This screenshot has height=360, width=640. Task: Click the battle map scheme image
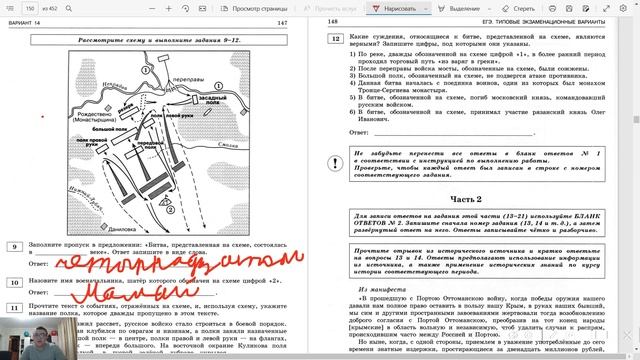159,143
